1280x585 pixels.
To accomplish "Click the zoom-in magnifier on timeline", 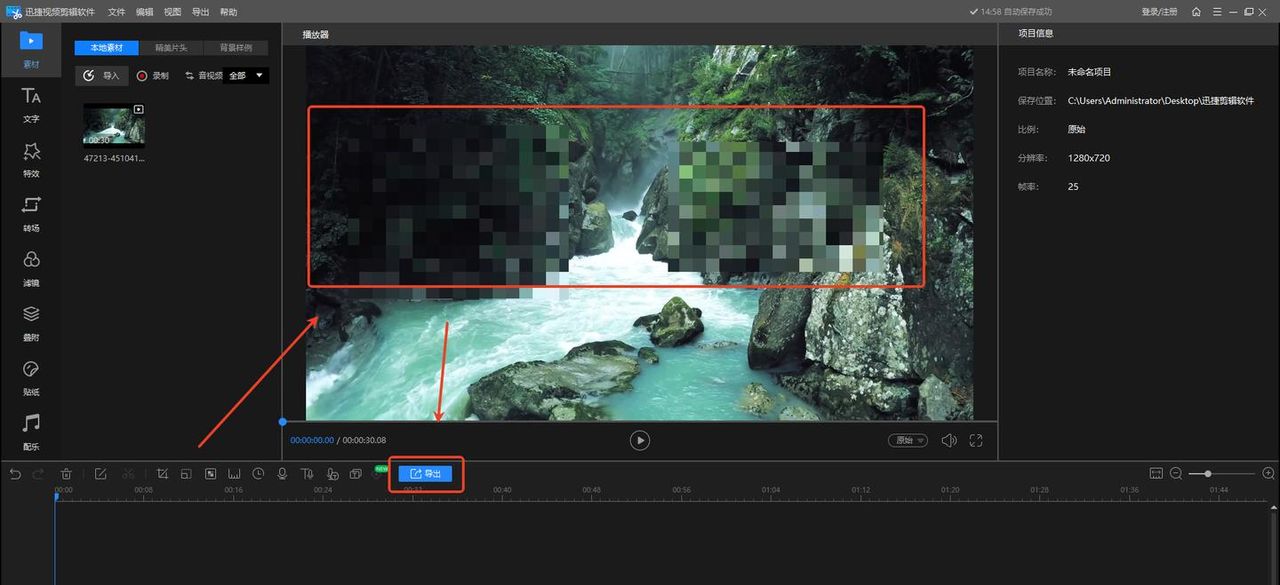I will (1268, 473).
